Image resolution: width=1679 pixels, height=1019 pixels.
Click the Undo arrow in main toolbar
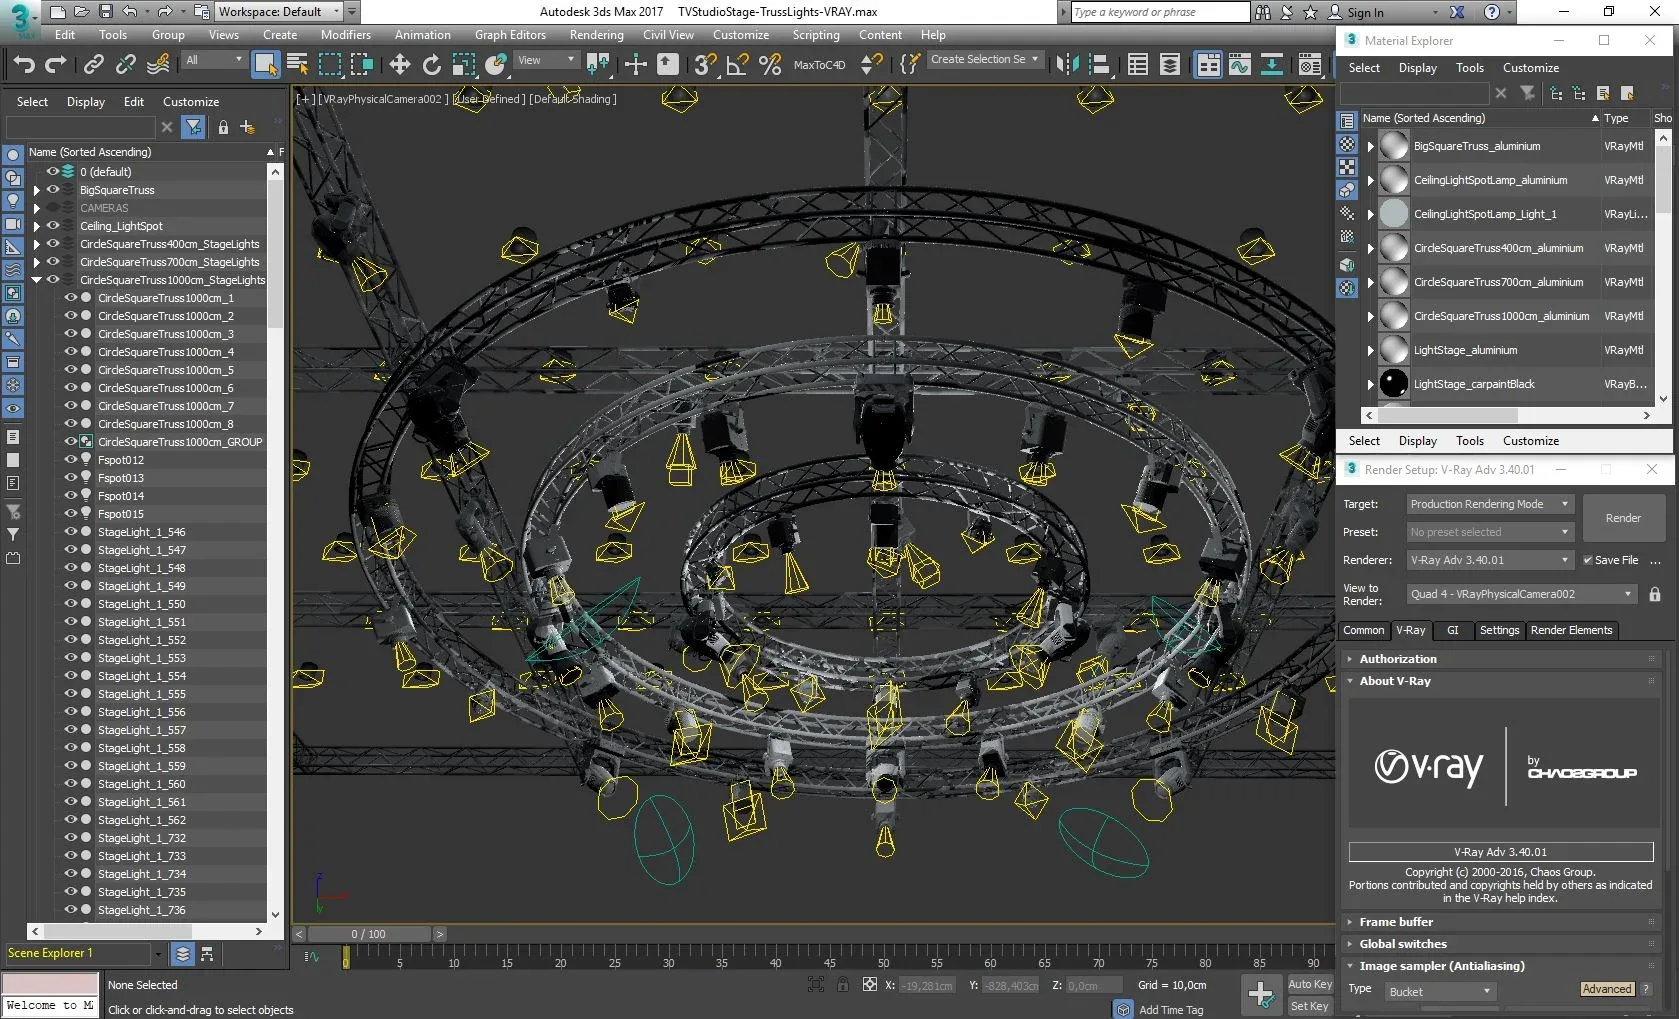tap(23, 65)
